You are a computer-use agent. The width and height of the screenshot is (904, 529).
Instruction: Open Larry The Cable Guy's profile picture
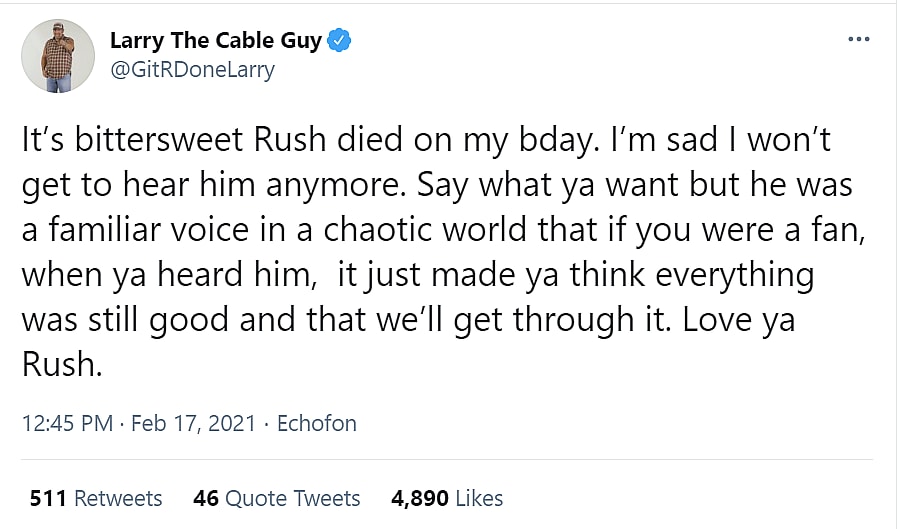click(x=58, y=56)
